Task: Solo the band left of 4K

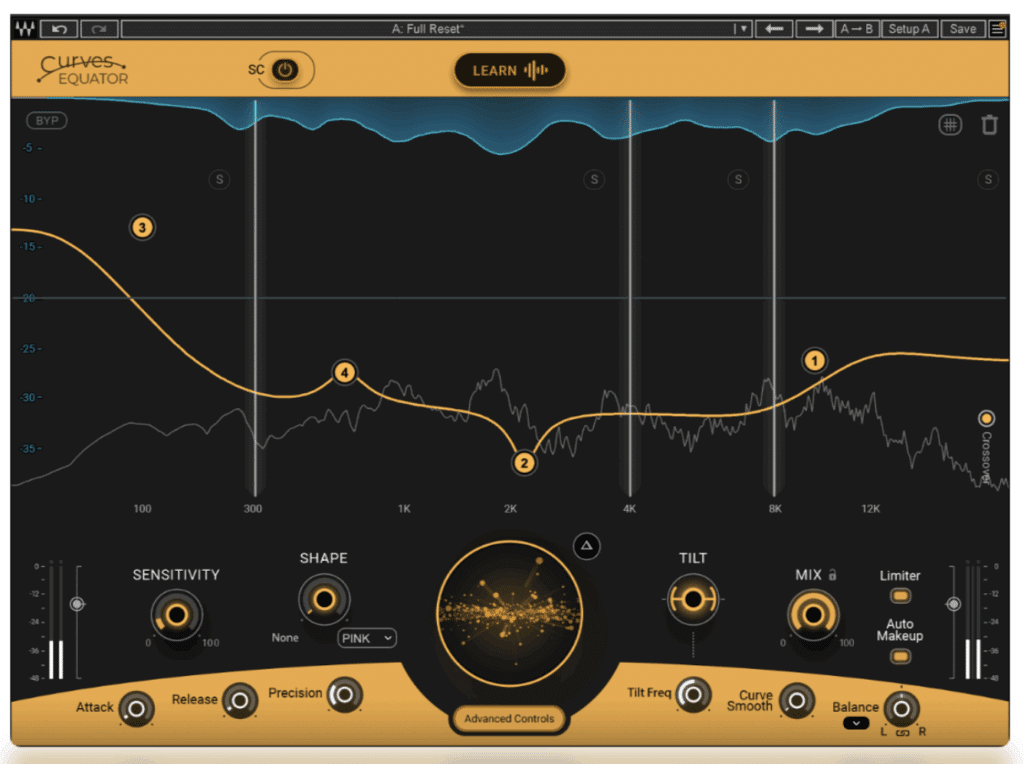Action: [594, 180]
